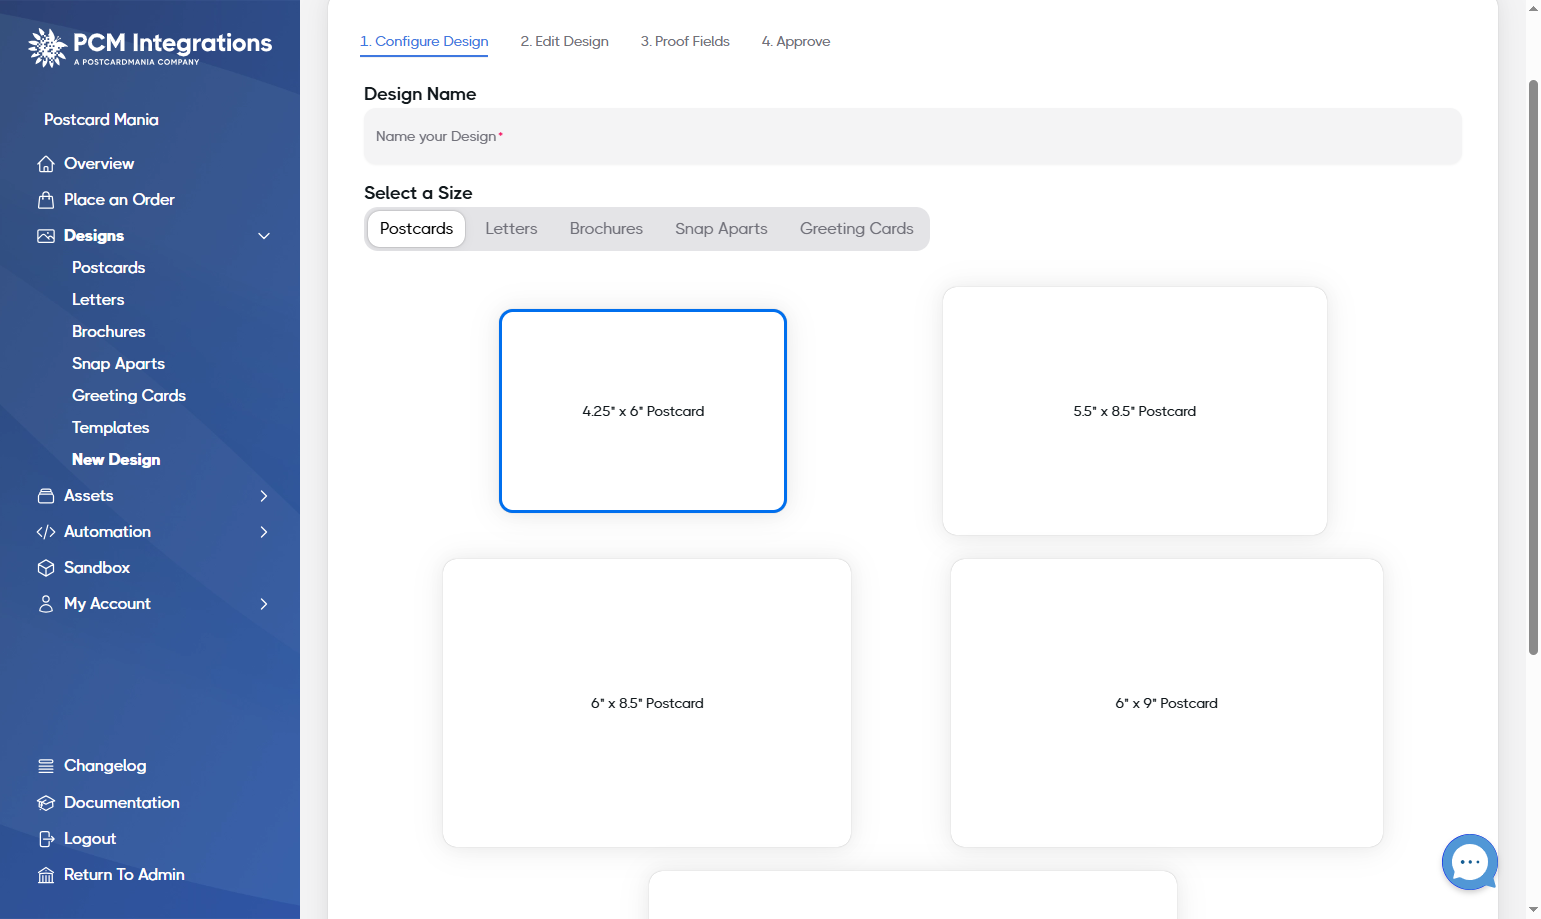This screenshot has height=919, width=1541.
Task: Click the PCM Integrations snowflake logo
Action: [47, 47]
